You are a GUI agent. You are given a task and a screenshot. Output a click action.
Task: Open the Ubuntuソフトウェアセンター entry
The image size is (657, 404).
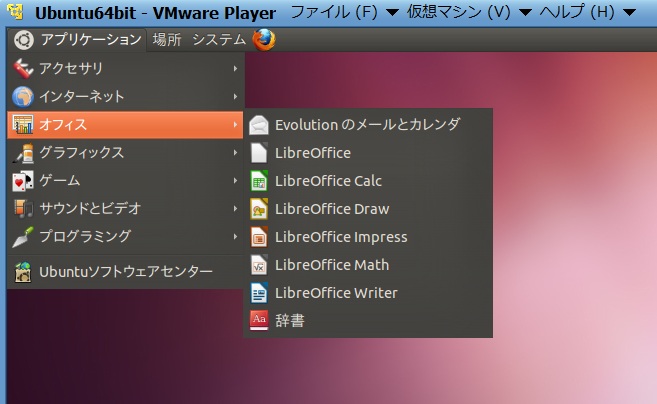125,272
